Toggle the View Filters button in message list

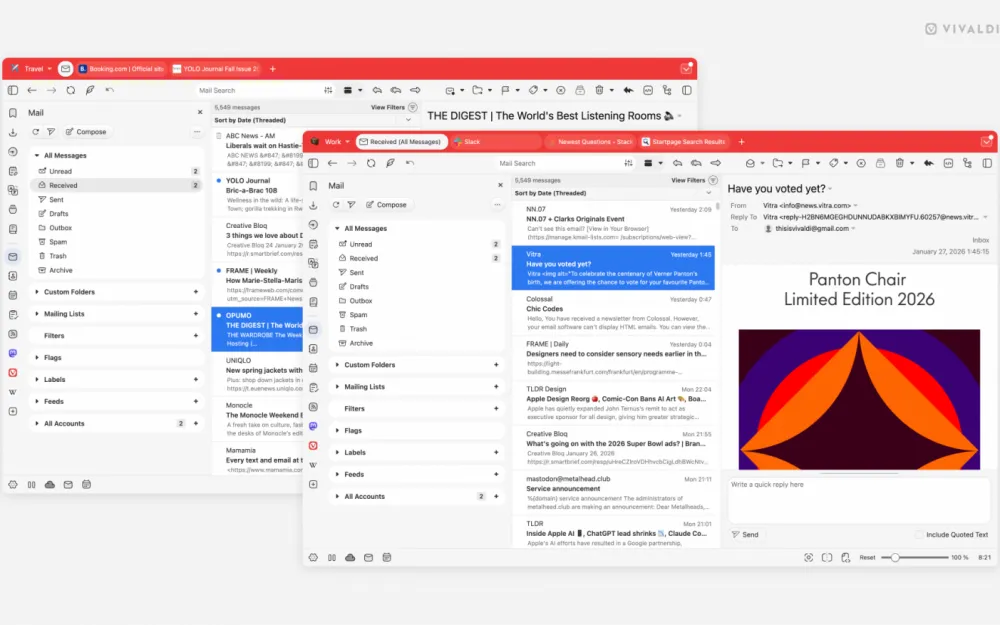point(693,181)
